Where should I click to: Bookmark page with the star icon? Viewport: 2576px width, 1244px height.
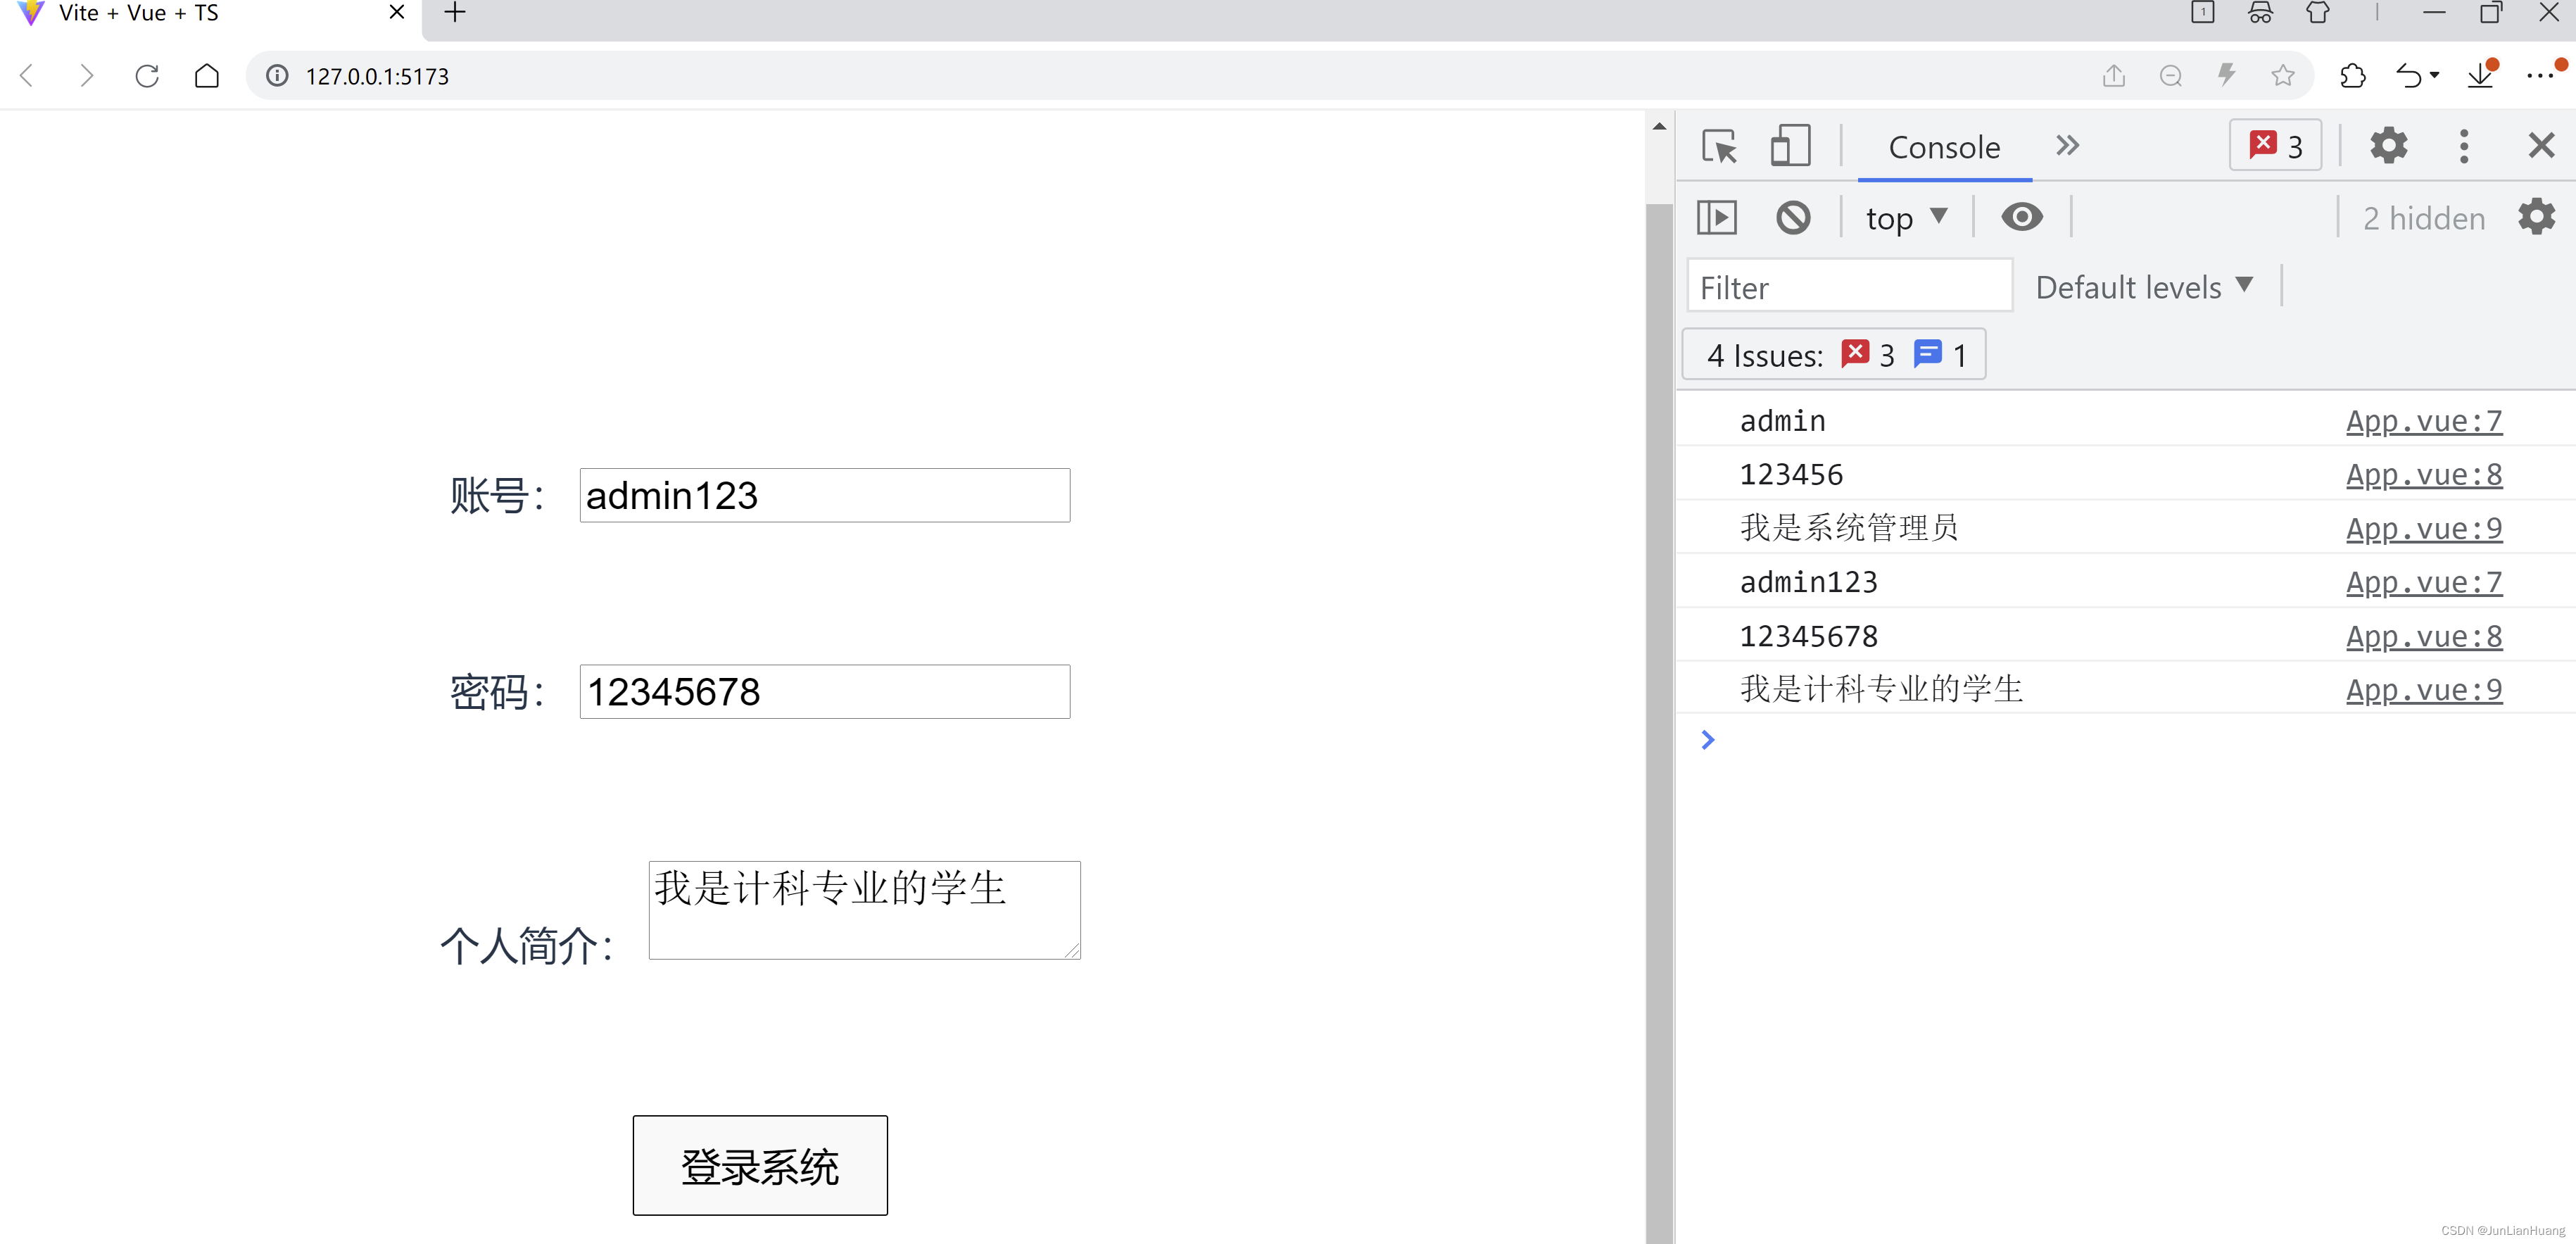coord(2282,76)
